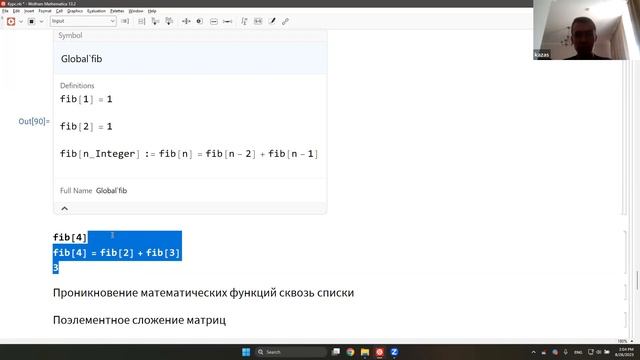640x360 pixels.
Task: Open Task View from the taskbar
Action: tap(336, 352)
